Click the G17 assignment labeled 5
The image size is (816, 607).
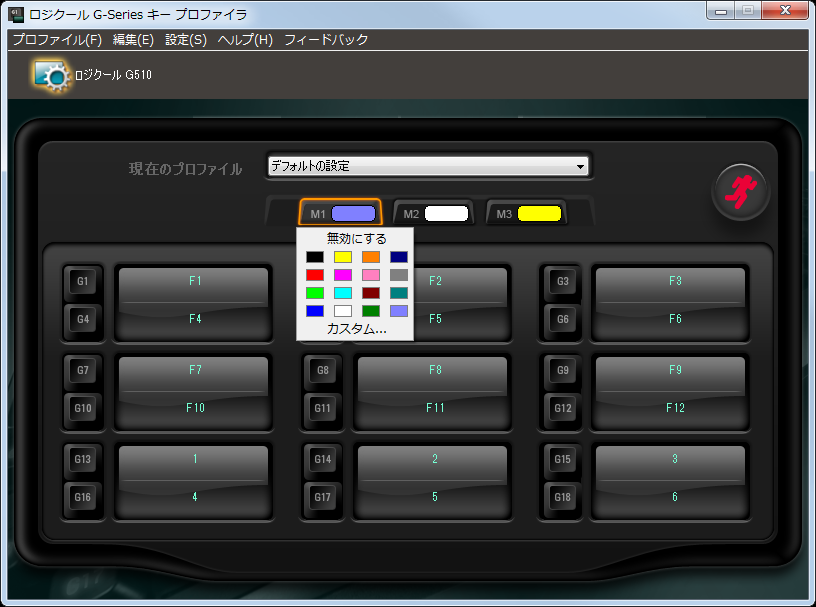[x=432, y=499]
